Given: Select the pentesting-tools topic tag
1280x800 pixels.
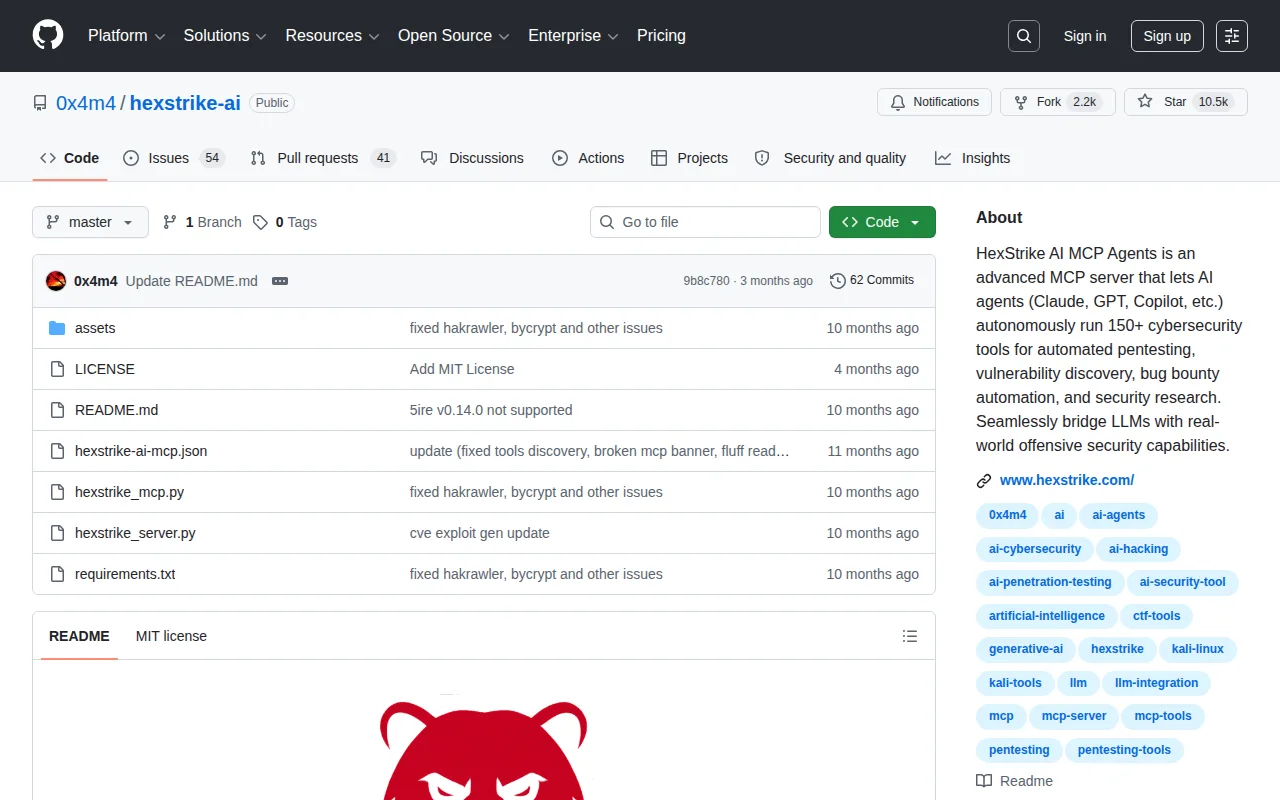Looking at the screenshot, I should [x=1125, y=750].
